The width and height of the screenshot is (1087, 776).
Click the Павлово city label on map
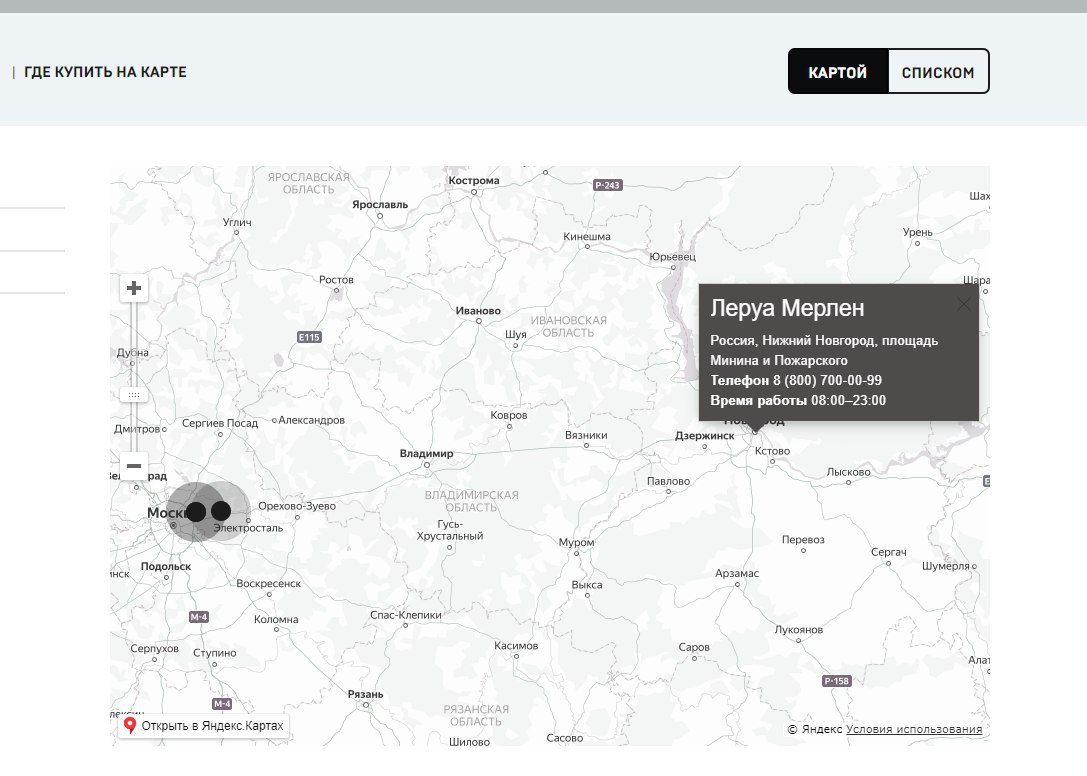[x=668, y=481]
